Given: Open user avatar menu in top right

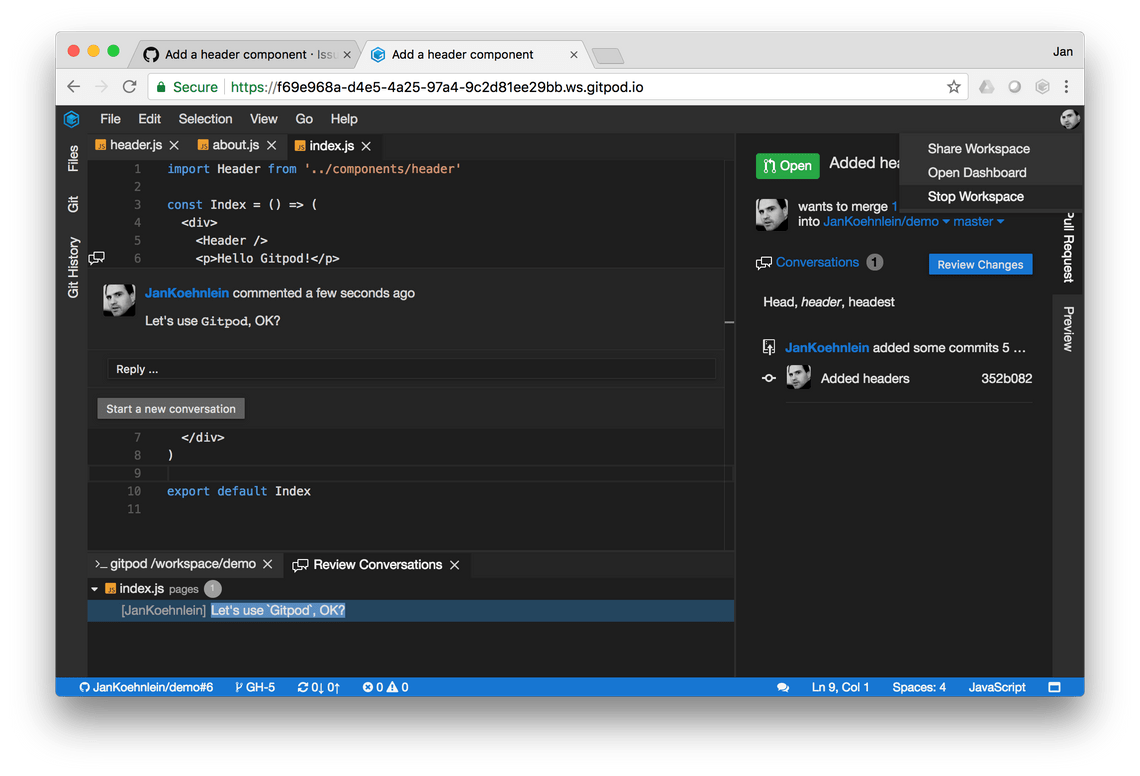Looking at the screenshot, I should tap(1069, 119).
